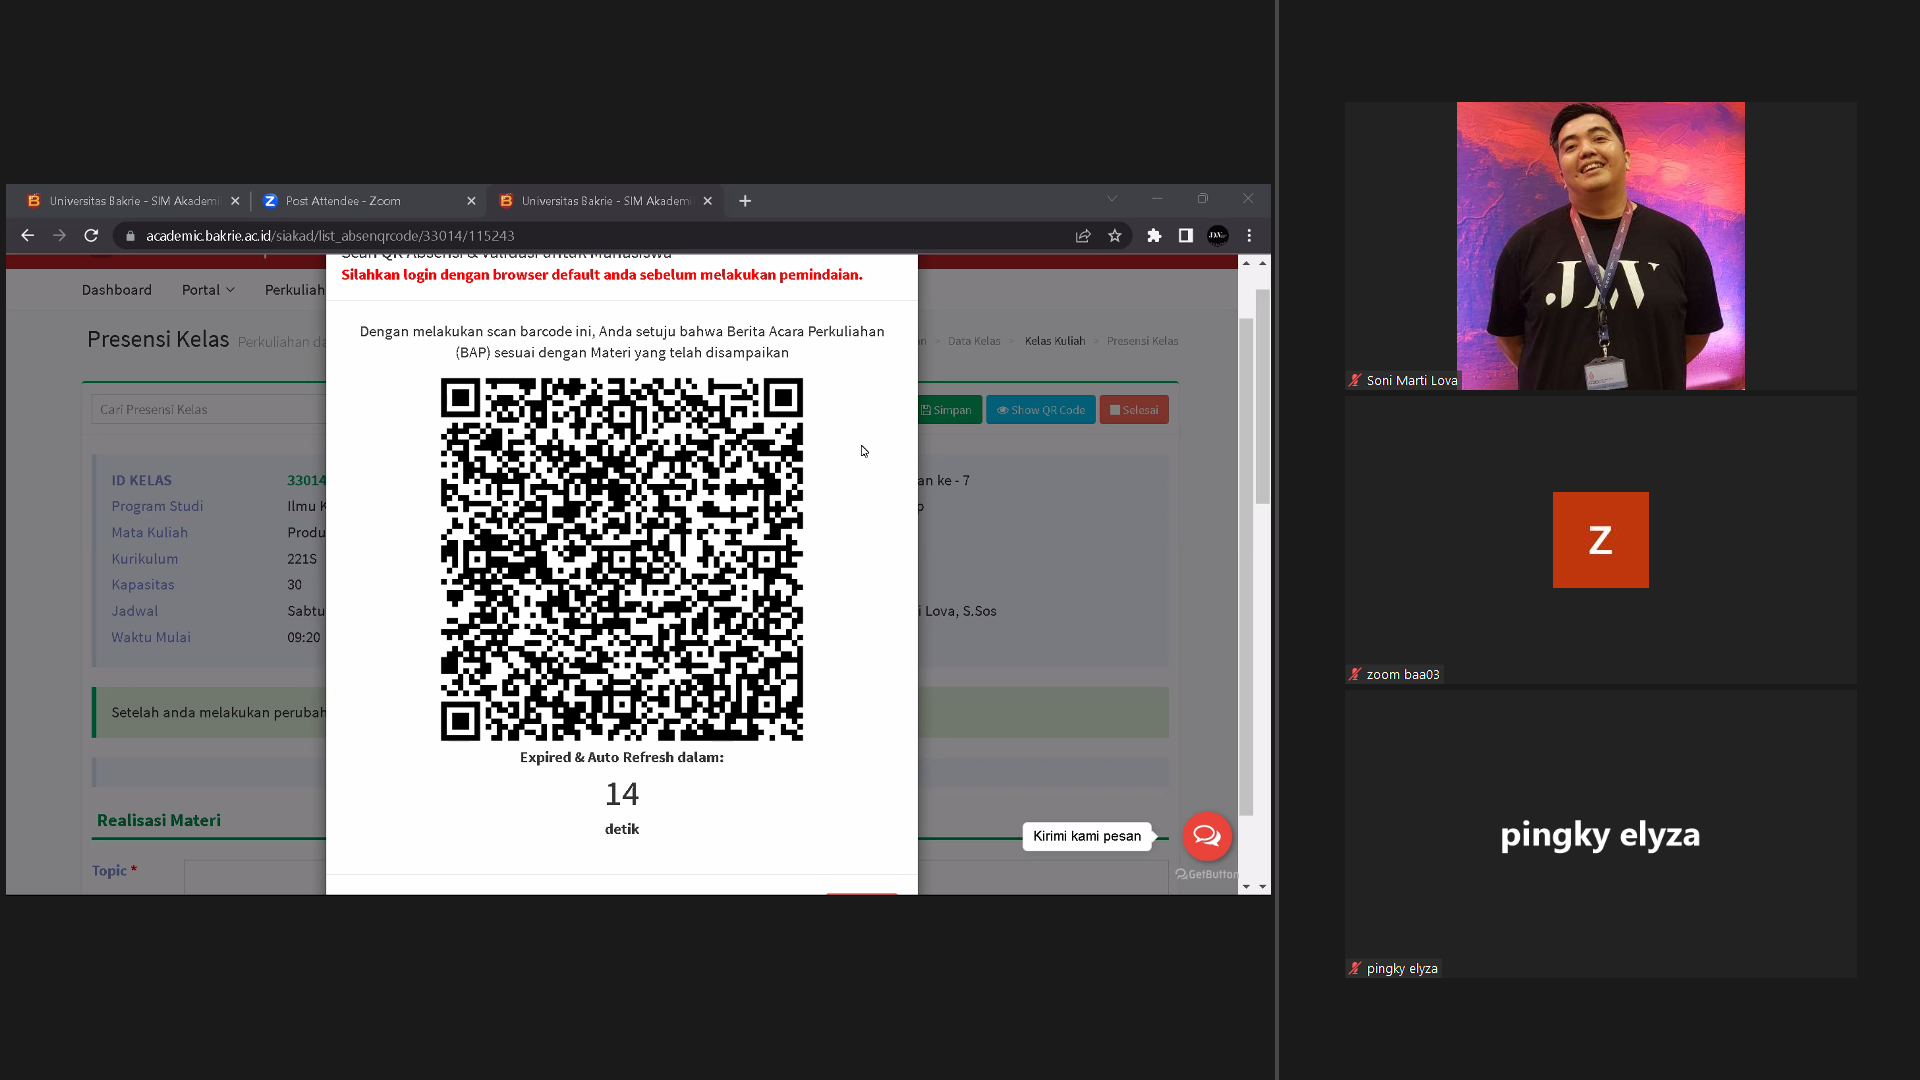Click the Presensi Kelas breadcrumb
The height and width of the screenshot is (1080, 1920).
tap(1143, 341)
